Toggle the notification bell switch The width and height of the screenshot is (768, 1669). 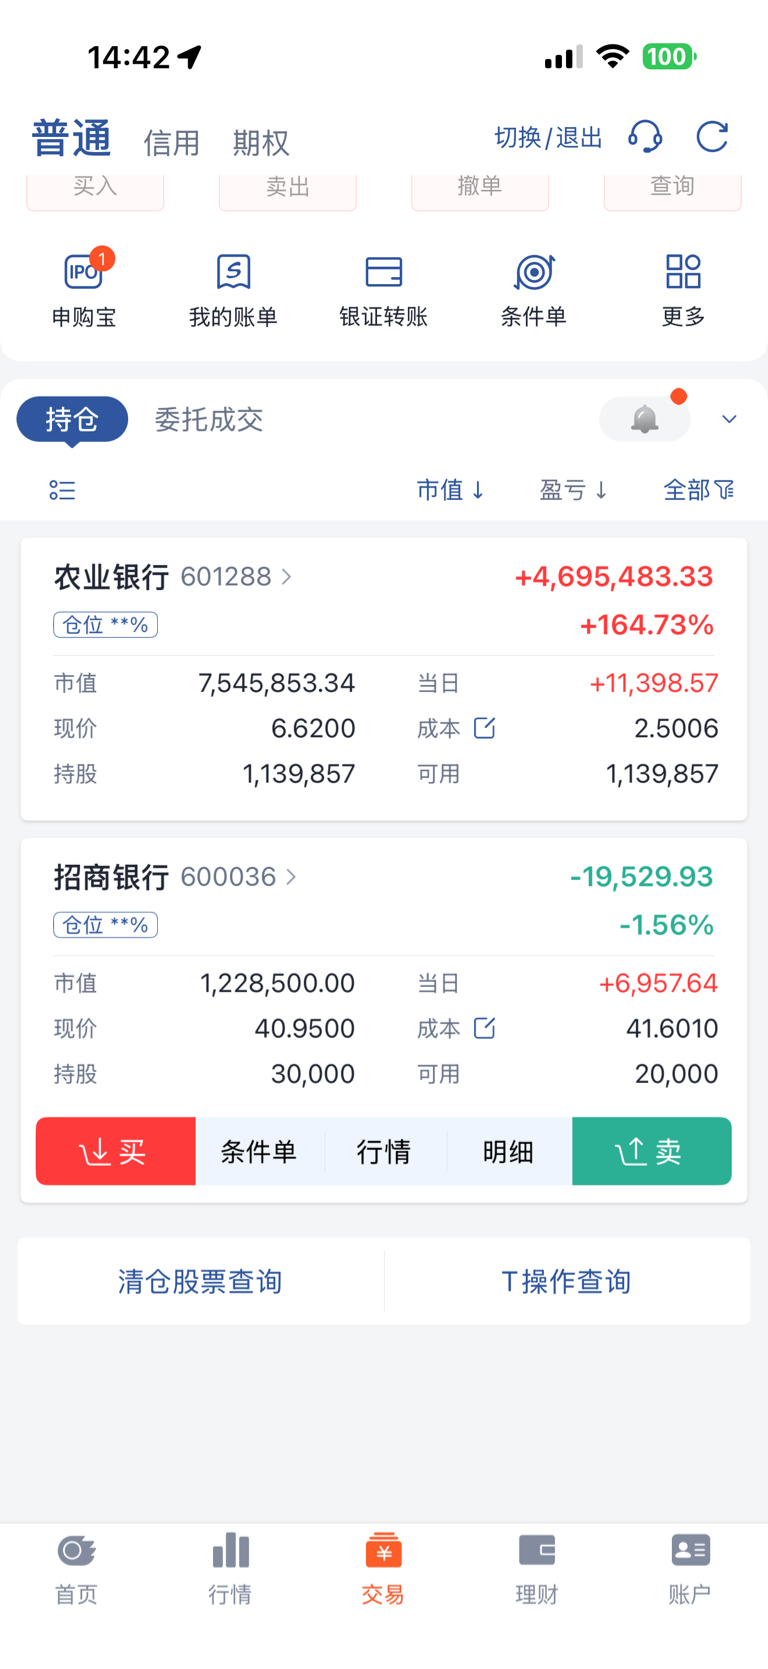tap(645, 419)
